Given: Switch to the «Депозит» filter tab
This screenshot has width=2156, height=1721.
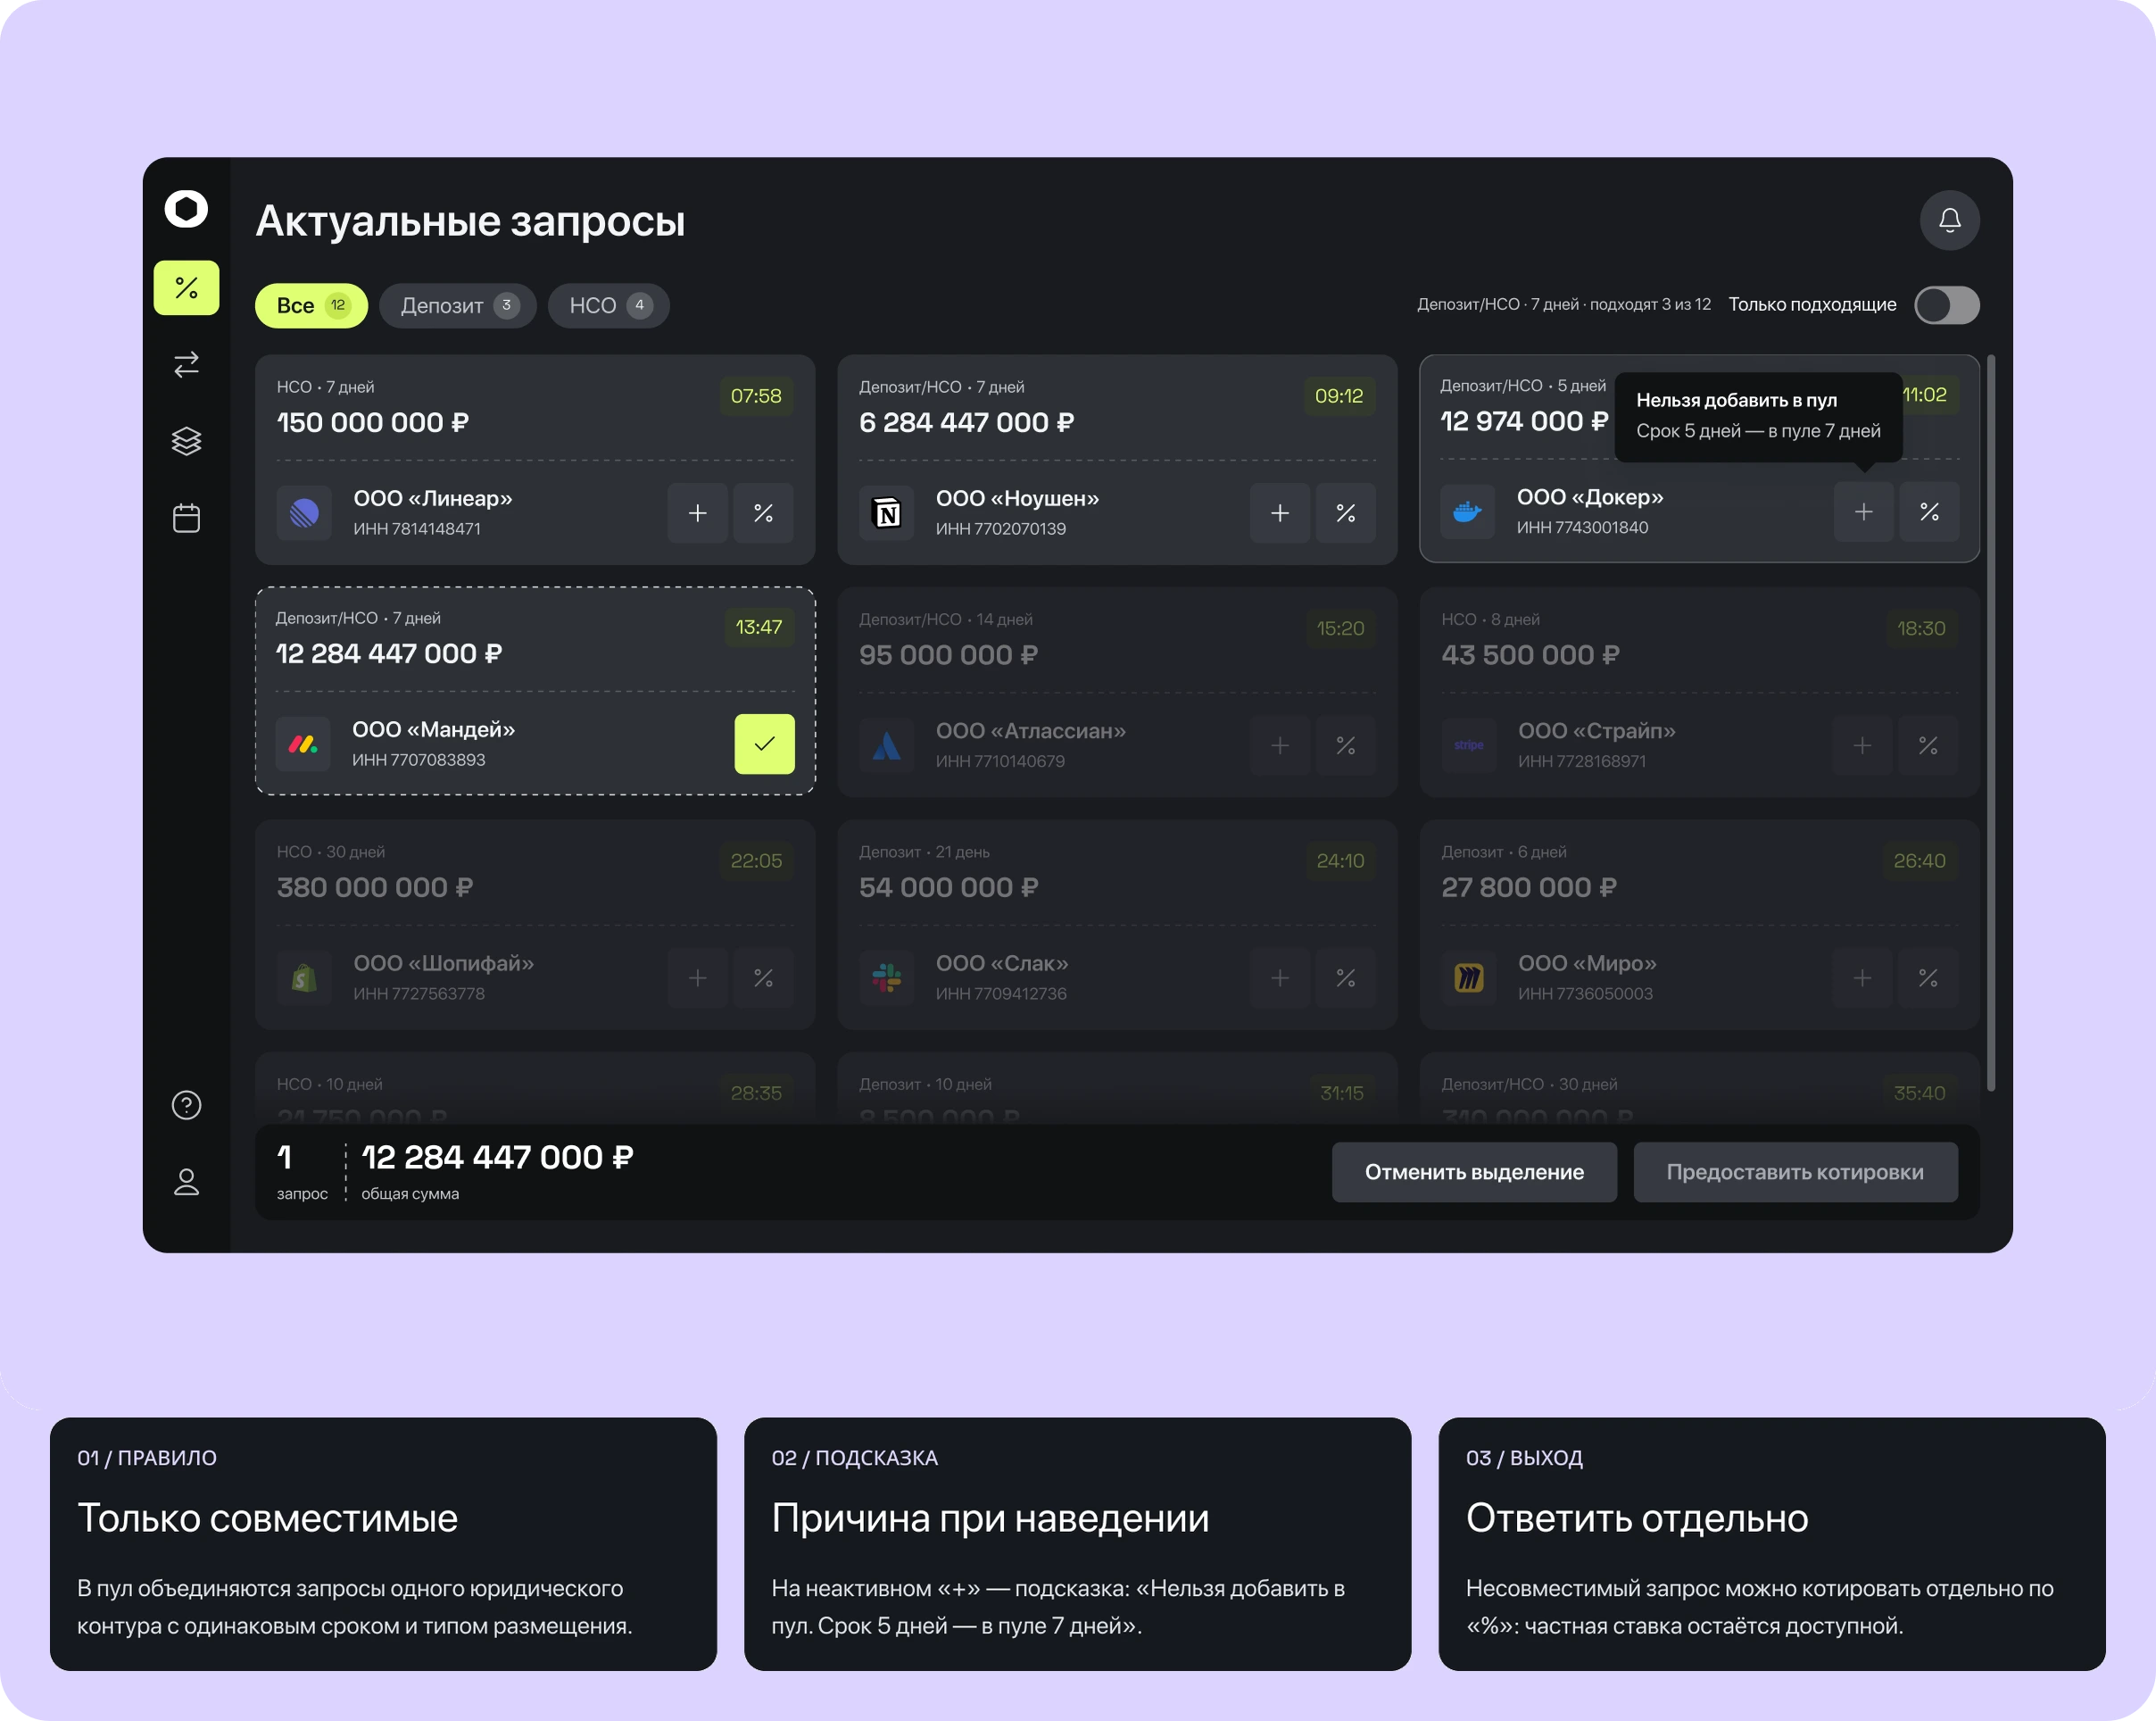Looking at the screenshot, I should coord(457,306).
